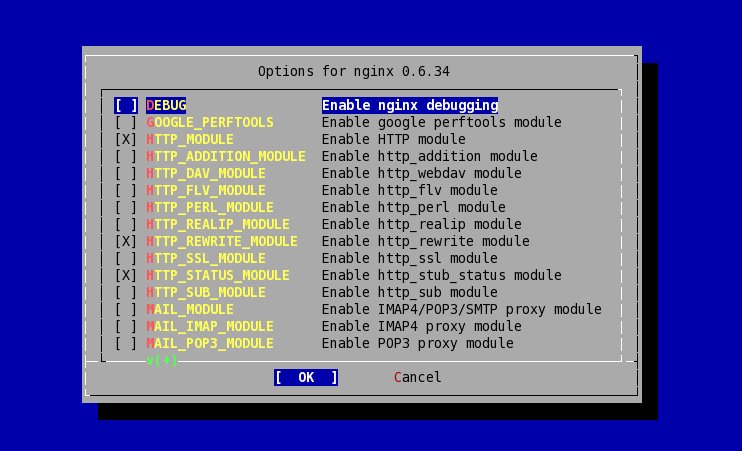Click 'Enable google perftools module' description
Viewport: 742px width, 451px height.
(442, 122)
